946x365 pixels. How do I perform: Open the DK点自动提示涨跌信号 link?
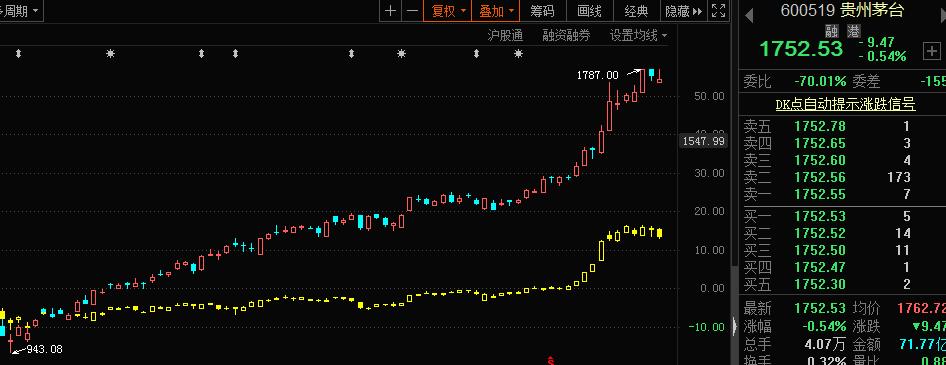[845, 104]
